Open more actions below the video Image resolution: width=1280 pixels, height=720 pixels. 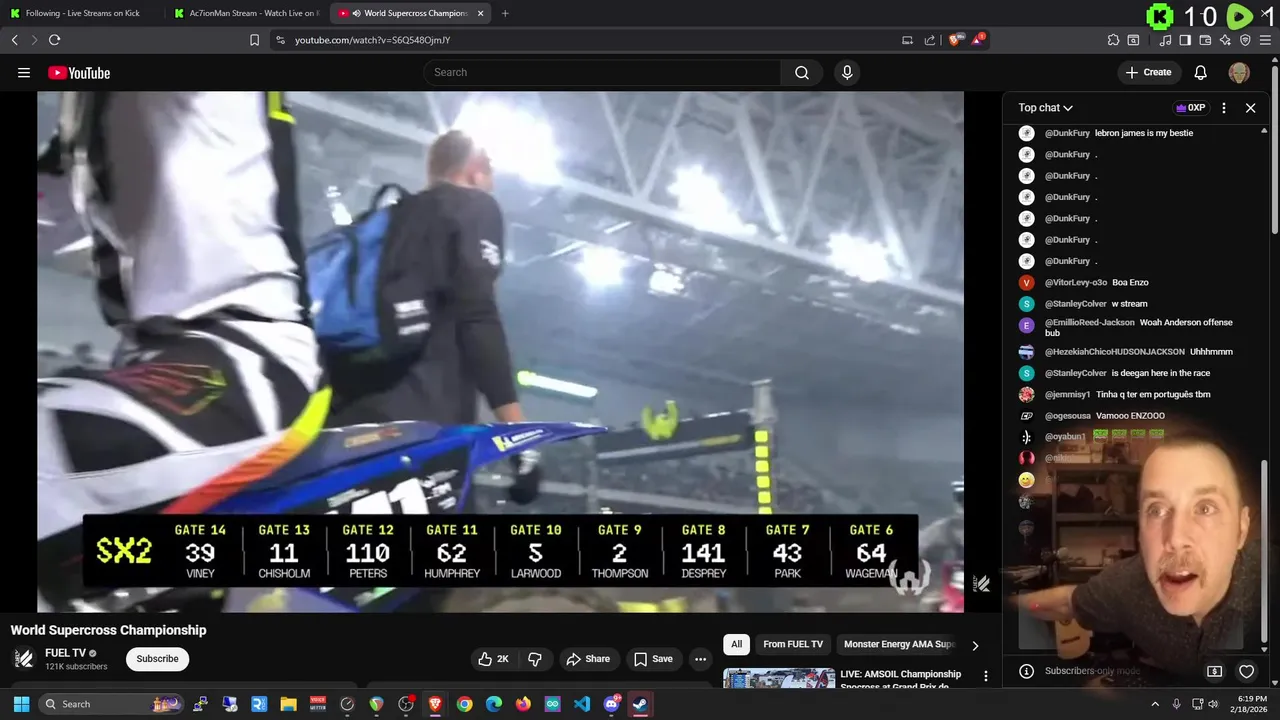pos(700,659)
